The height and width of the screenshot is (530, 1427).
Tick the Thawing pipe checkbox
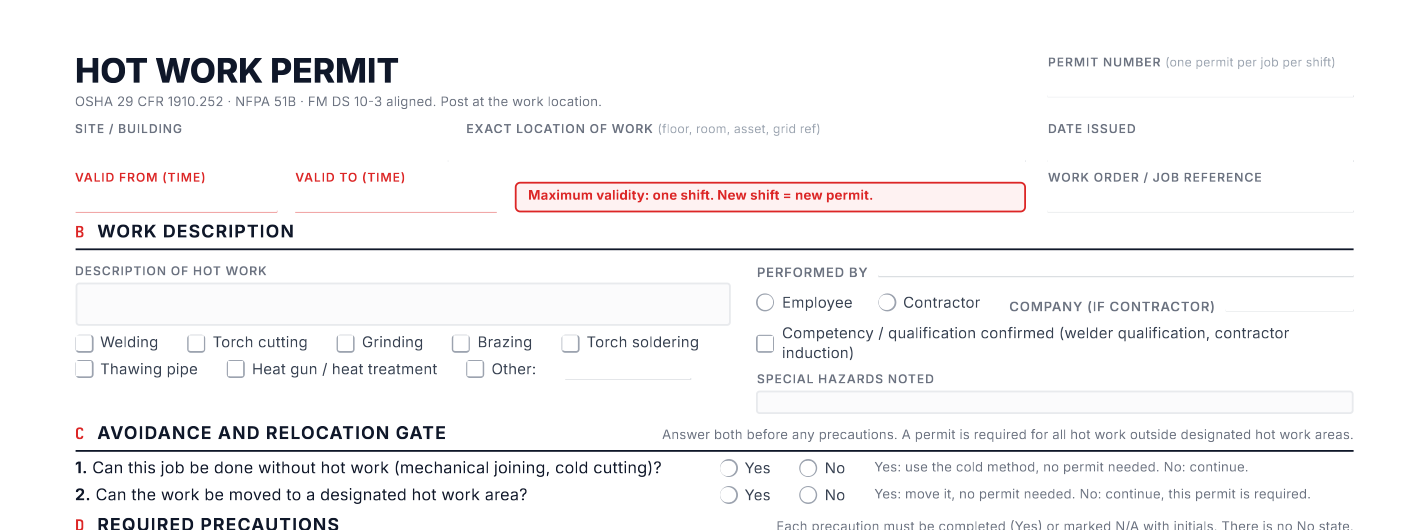click(x=85, y=369)
